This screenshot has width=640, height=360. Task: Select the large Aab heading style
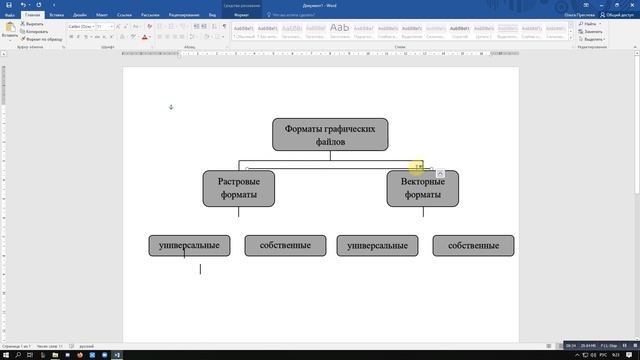click(340, 31)
